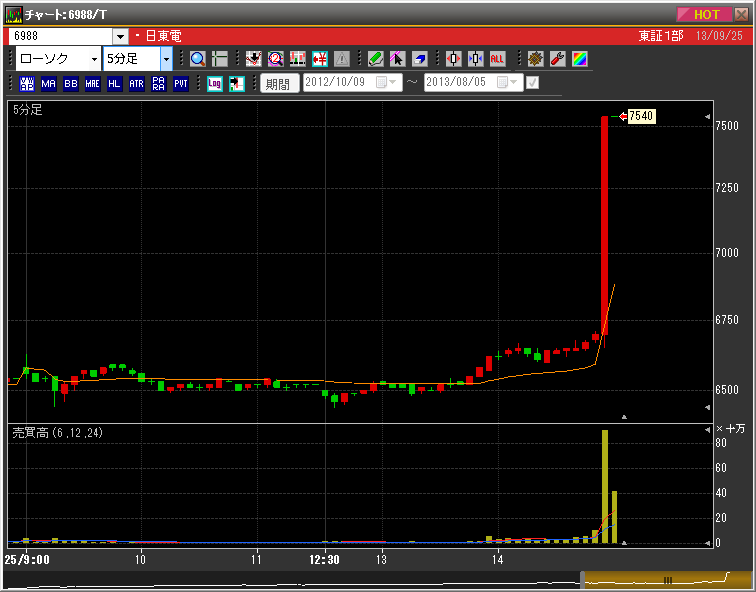Click the red ALL display icon
This screenshot has width=756, height=592.
click(x=497, y=59)
